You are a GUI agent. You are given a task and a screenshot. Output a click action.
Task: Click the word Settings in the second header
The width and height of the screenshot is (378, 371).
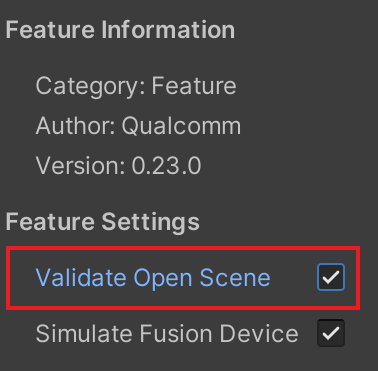click(150, 222)
